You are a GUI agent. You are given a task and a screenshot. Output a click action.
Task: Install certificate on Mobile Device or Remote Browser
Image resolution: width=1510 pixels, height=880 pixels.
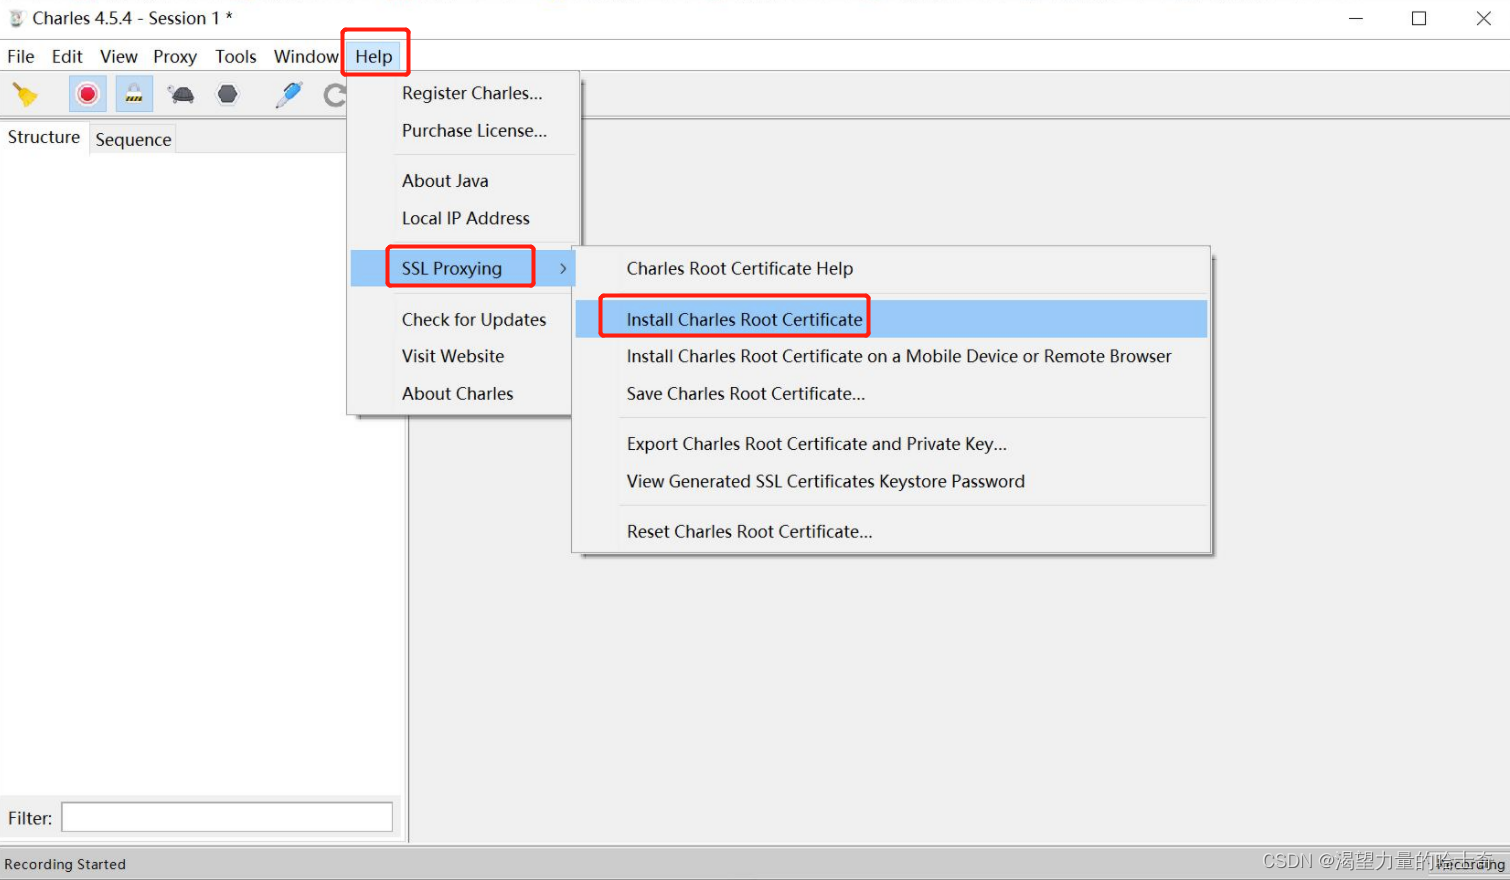click(x=899, y=356)
